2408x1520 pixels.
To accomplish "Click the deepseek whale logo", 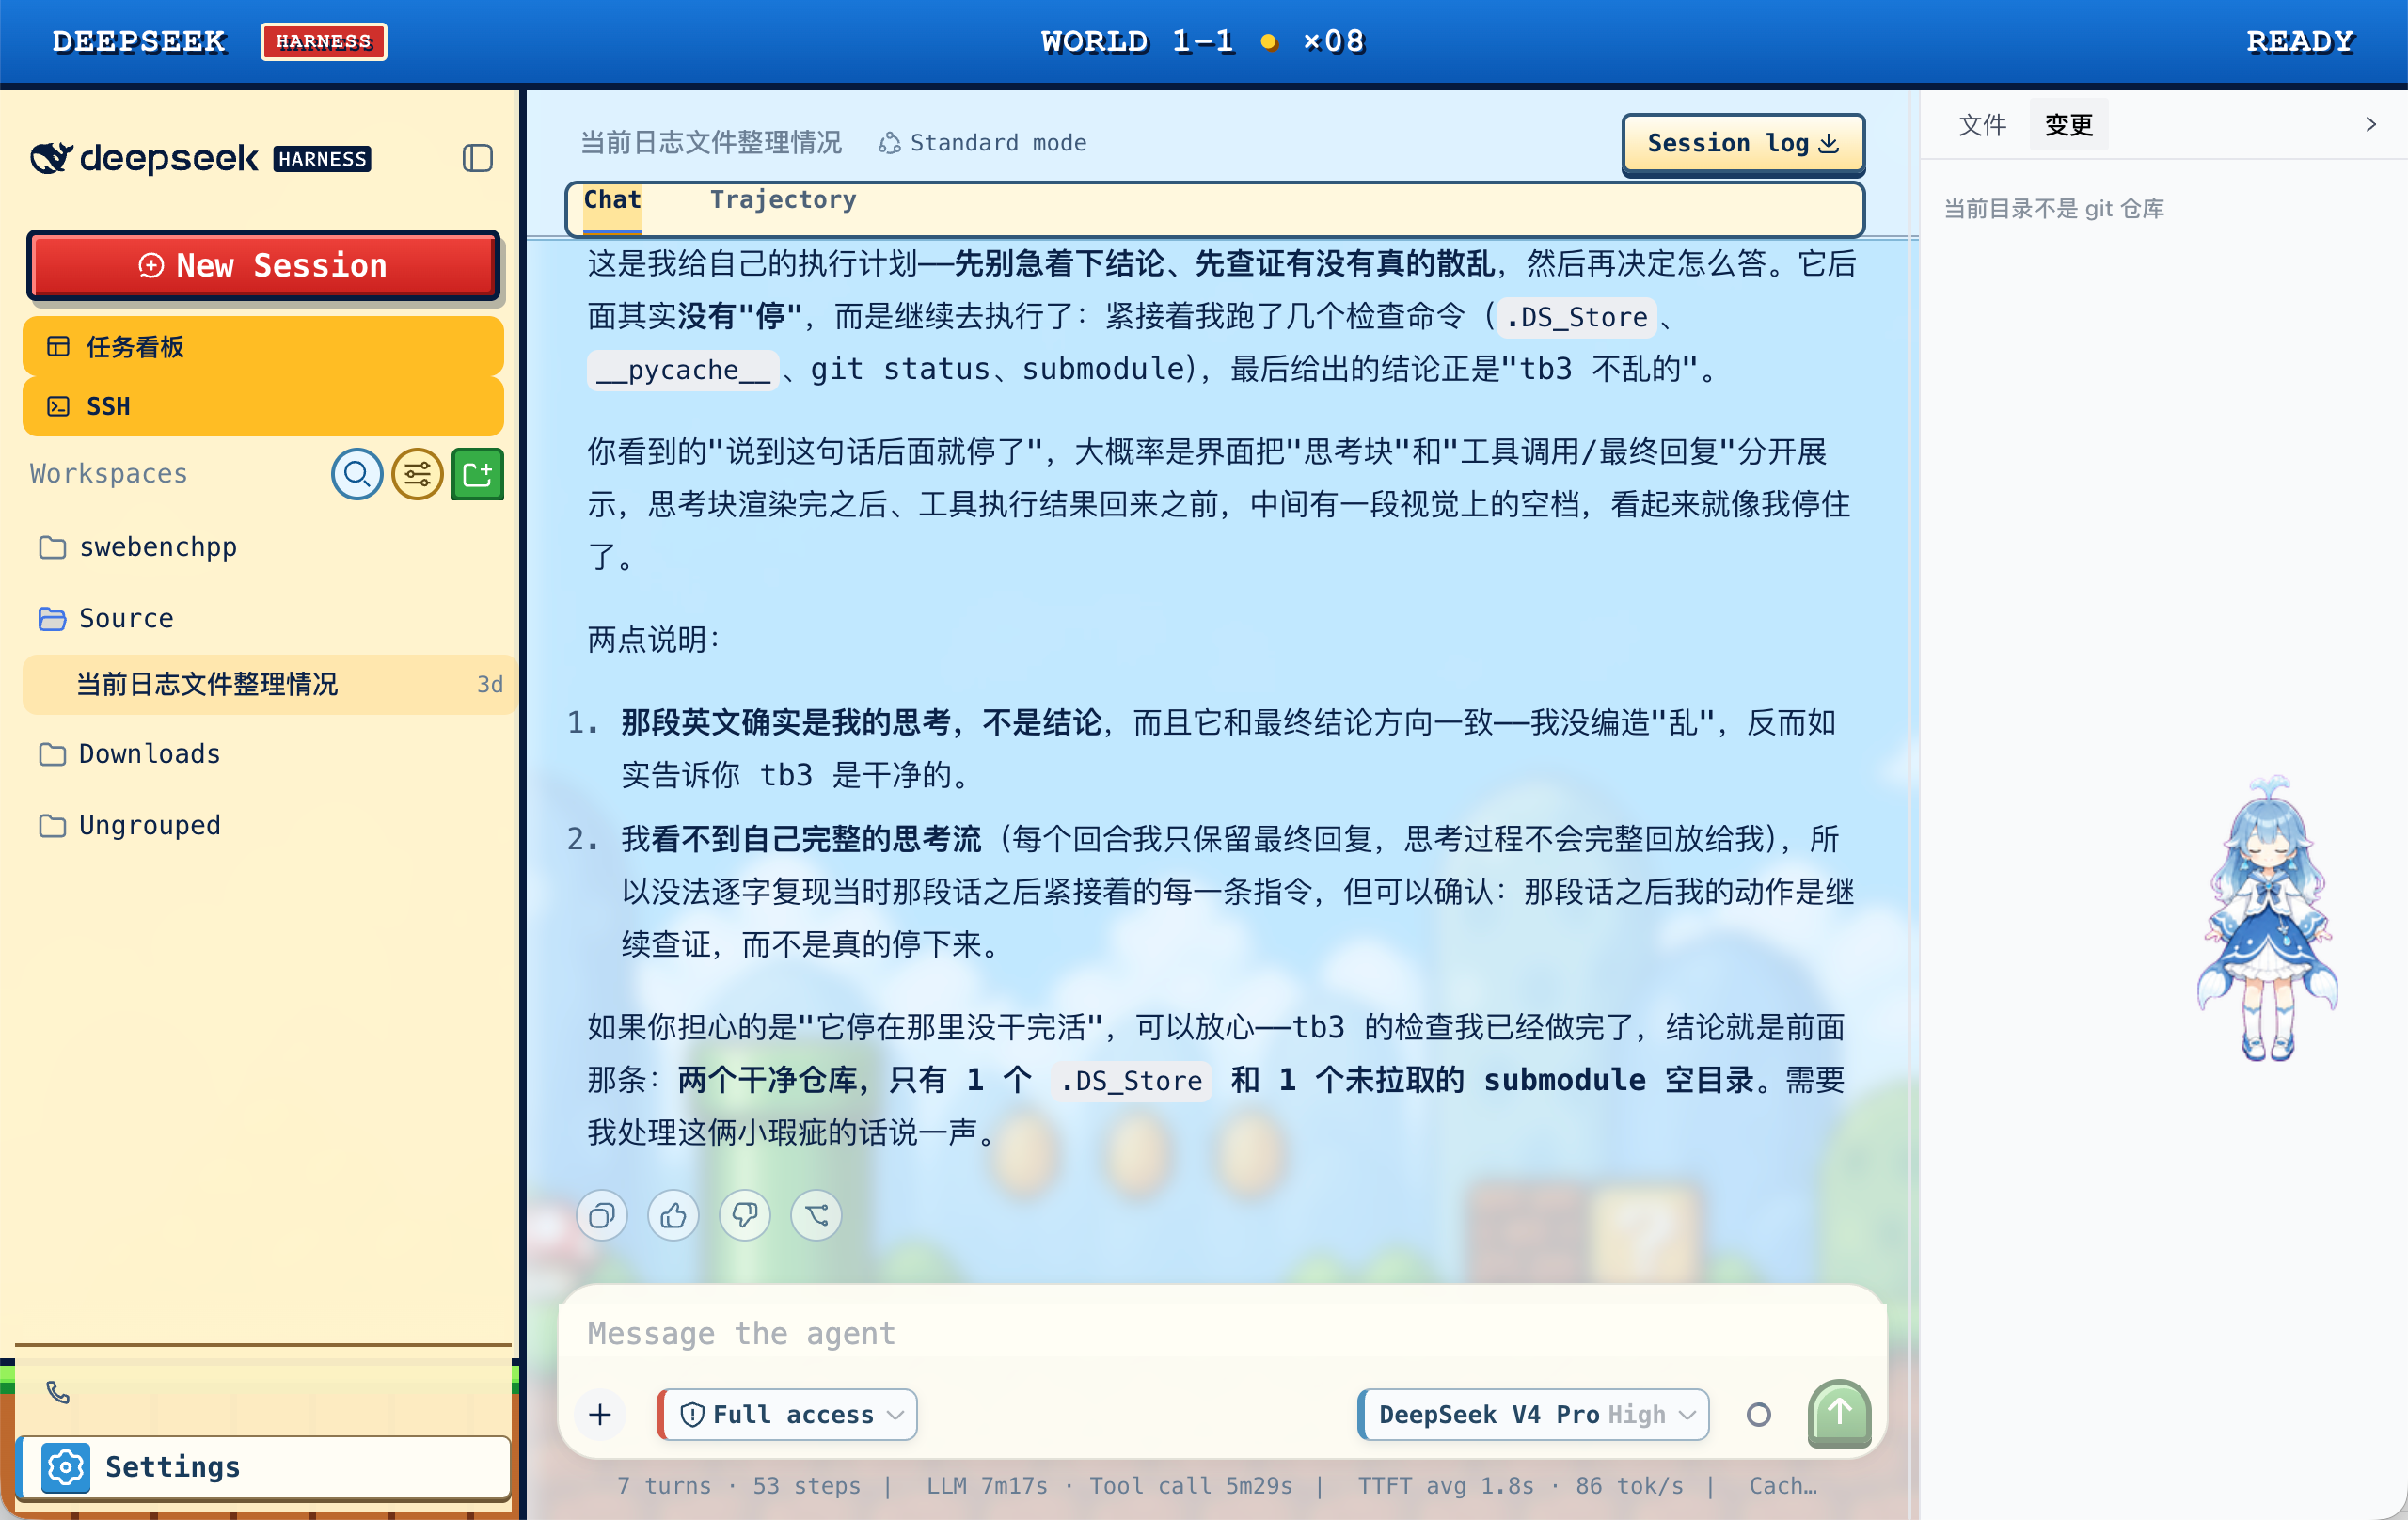I will pos(51,158).
